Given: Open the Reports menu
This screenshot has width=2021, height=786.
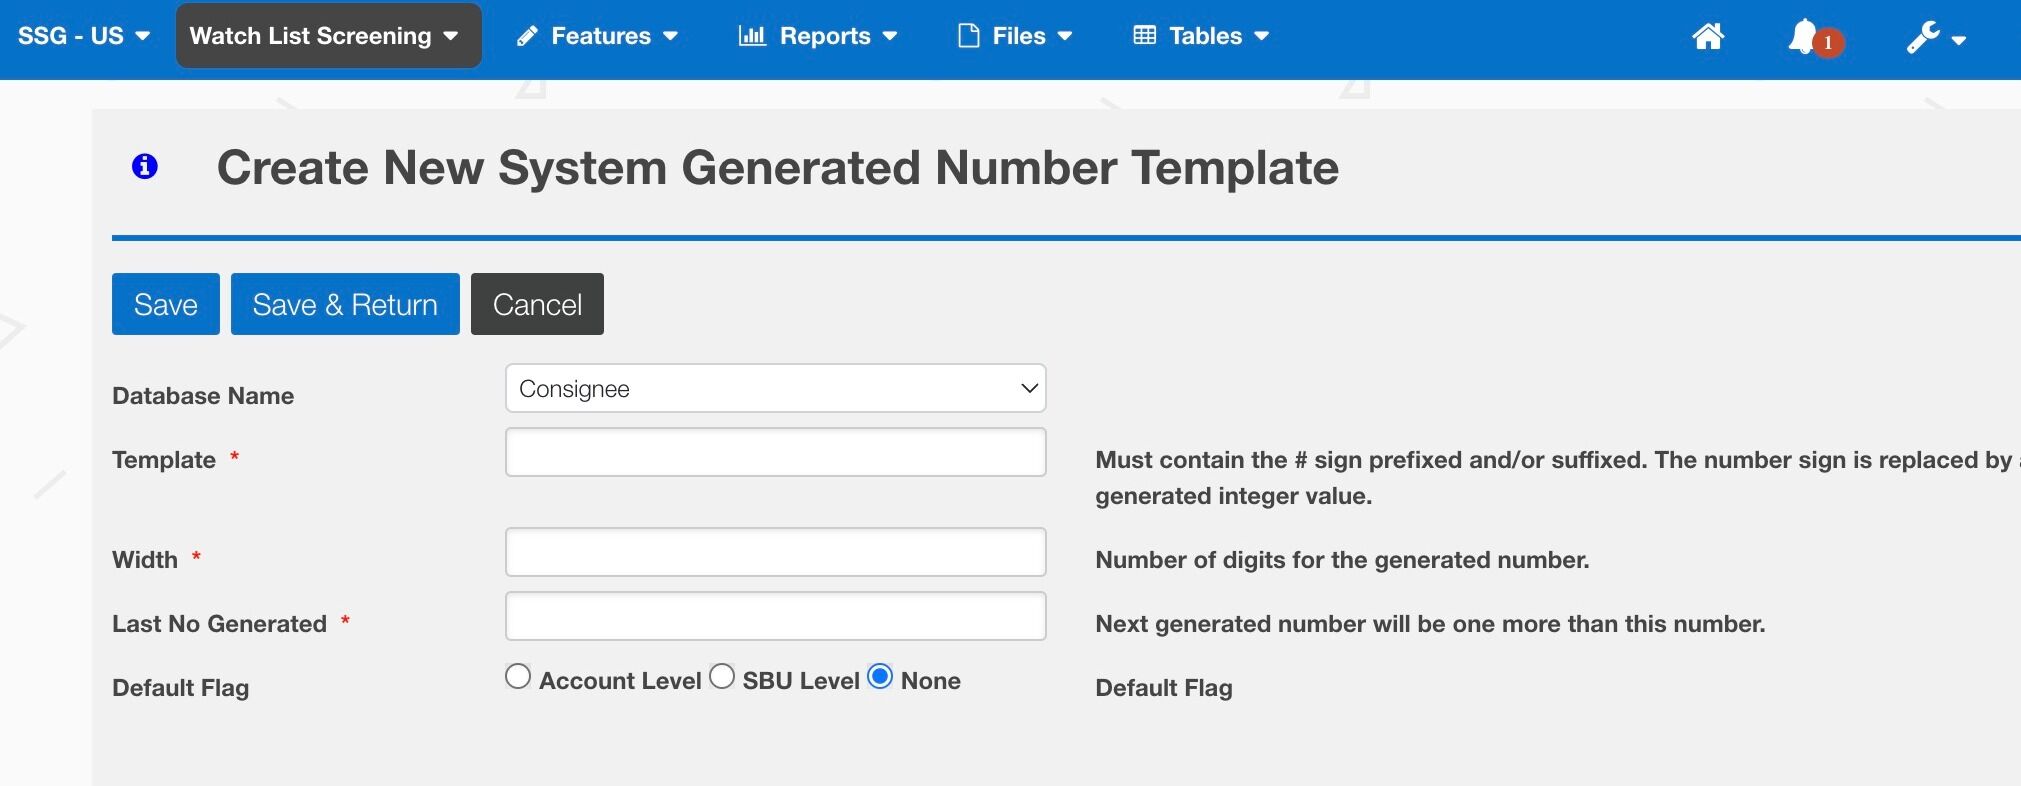Looking at the screenshot, I should 818,36.
